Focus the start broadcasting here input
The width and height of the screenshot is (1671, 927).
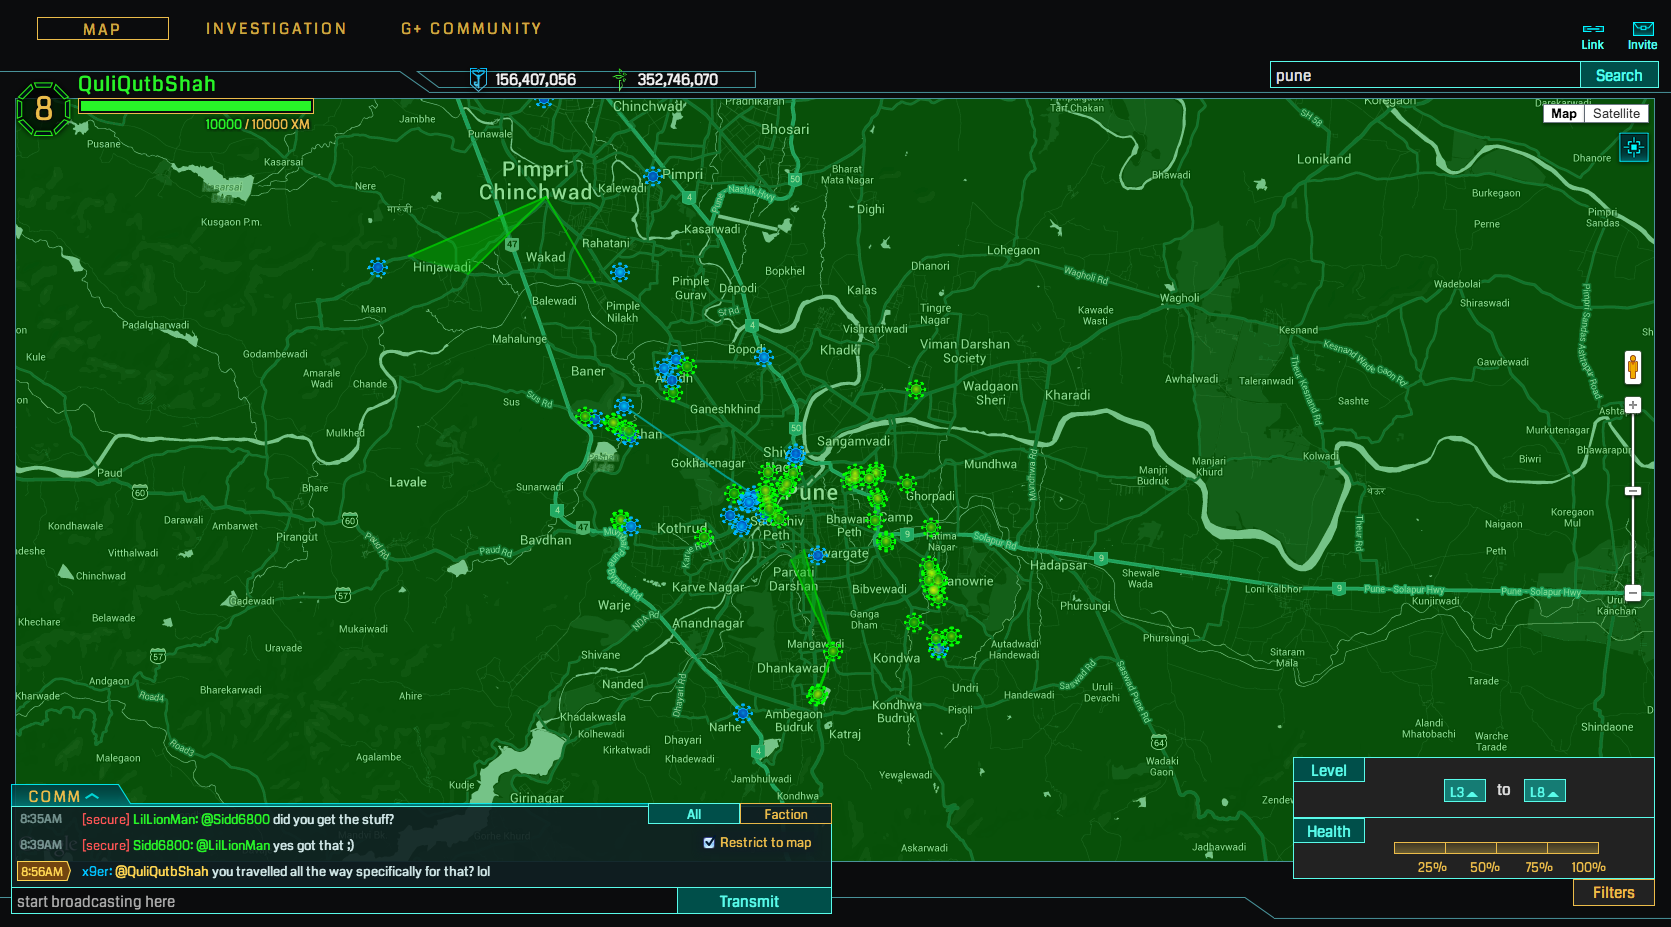(345, 901)
